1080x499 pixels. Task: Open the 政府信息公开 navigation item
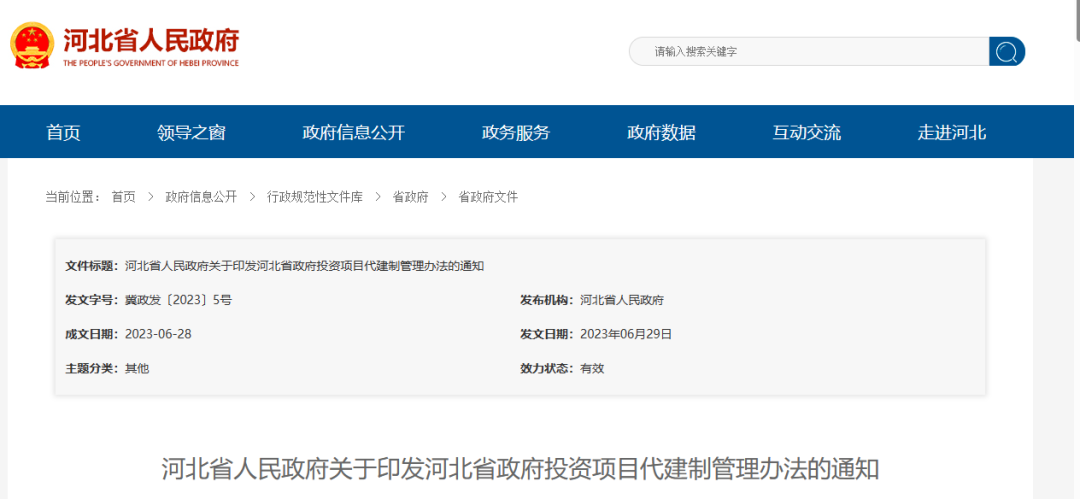coord(354,132)
